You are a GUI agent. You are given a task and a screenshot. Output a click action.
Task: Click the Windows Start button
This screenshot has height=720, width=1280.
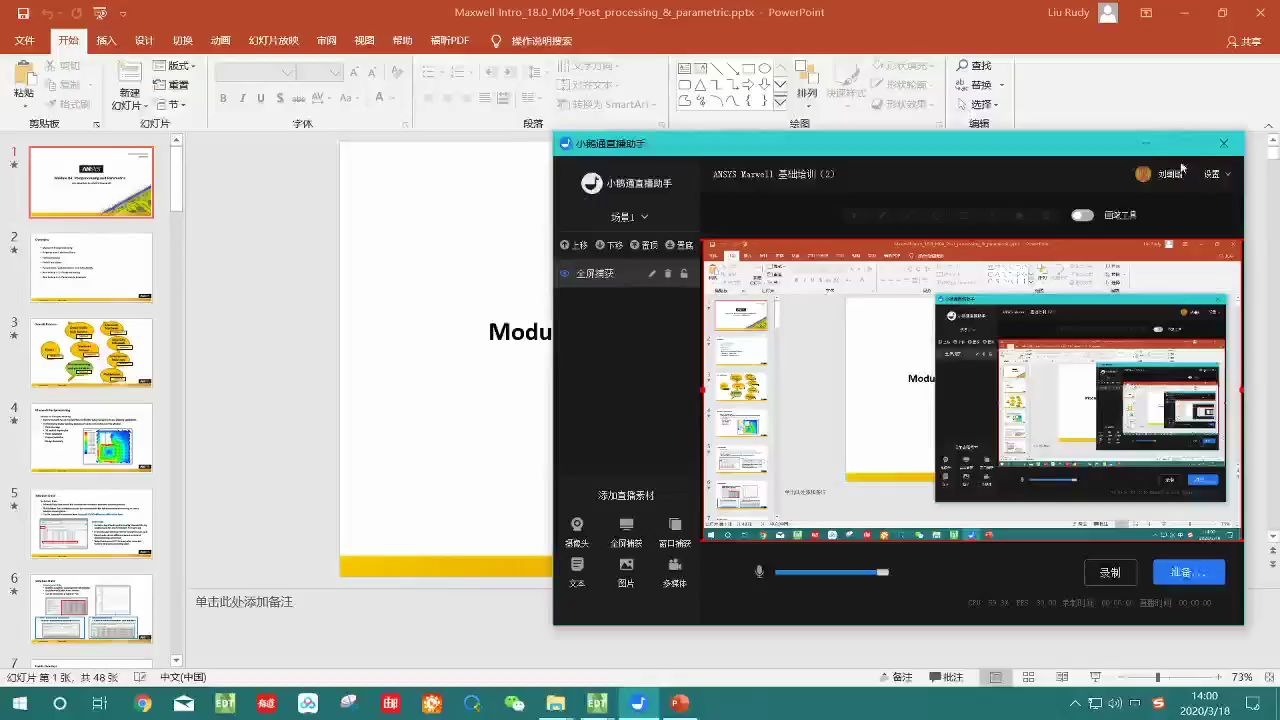click(19, 703)
